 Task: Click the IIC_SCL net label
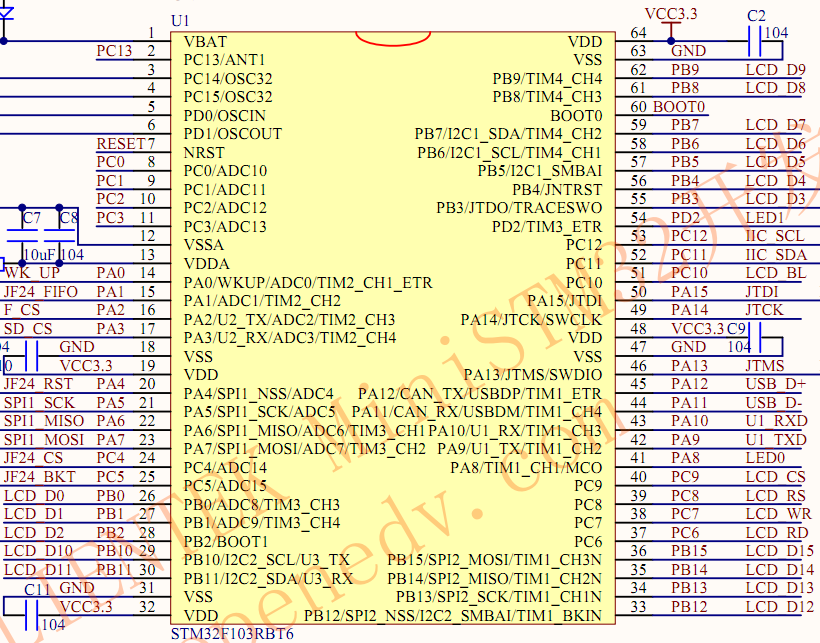click(775, 236)
